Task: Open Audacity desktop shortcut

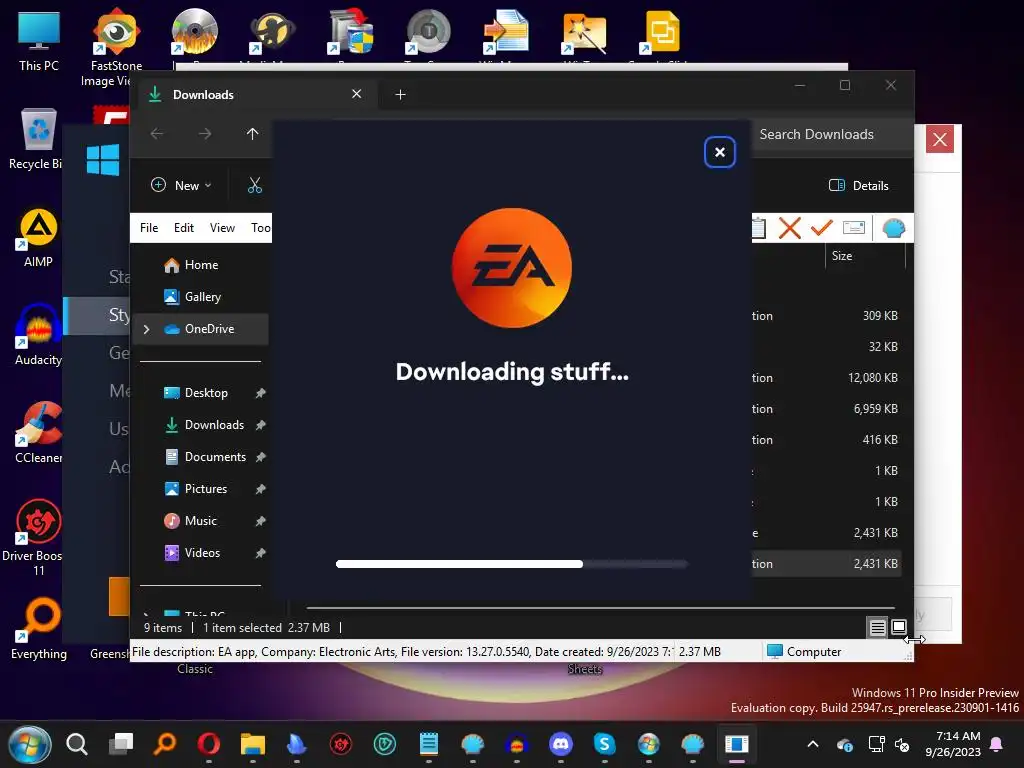Action: tap(39, 334)
